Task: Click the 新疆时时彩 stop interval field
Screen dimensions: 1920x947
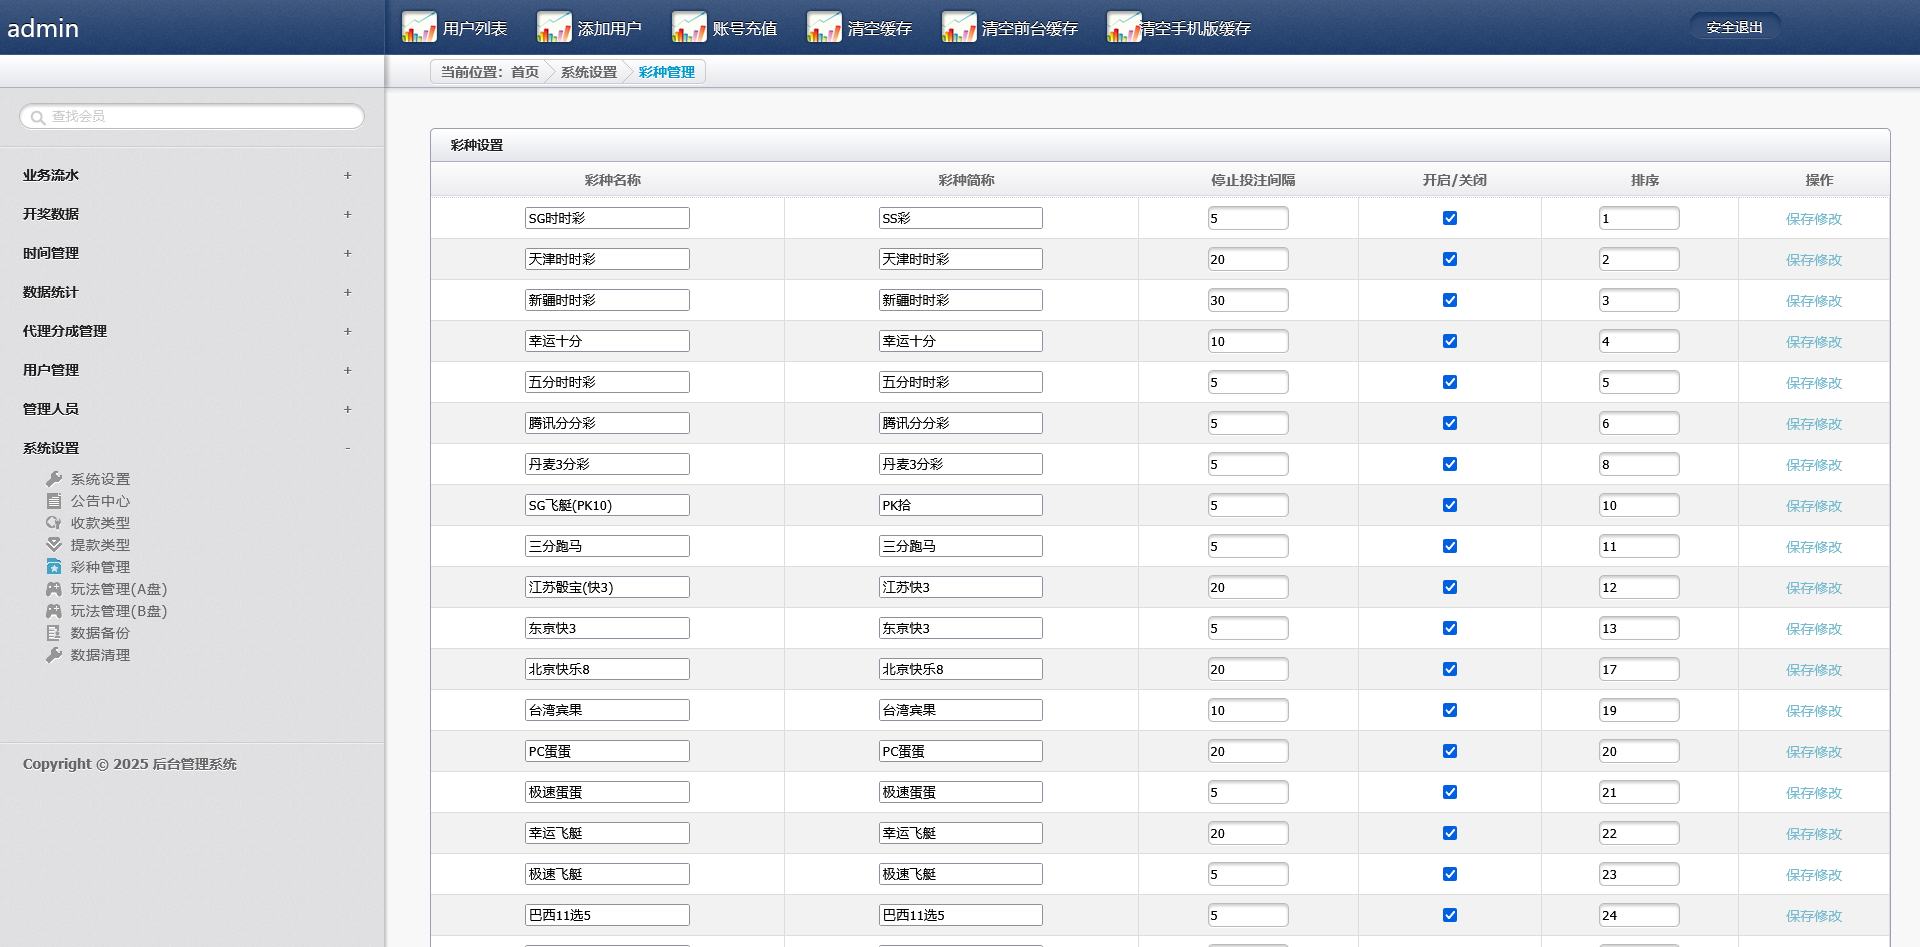Action: coord(1247,300)
